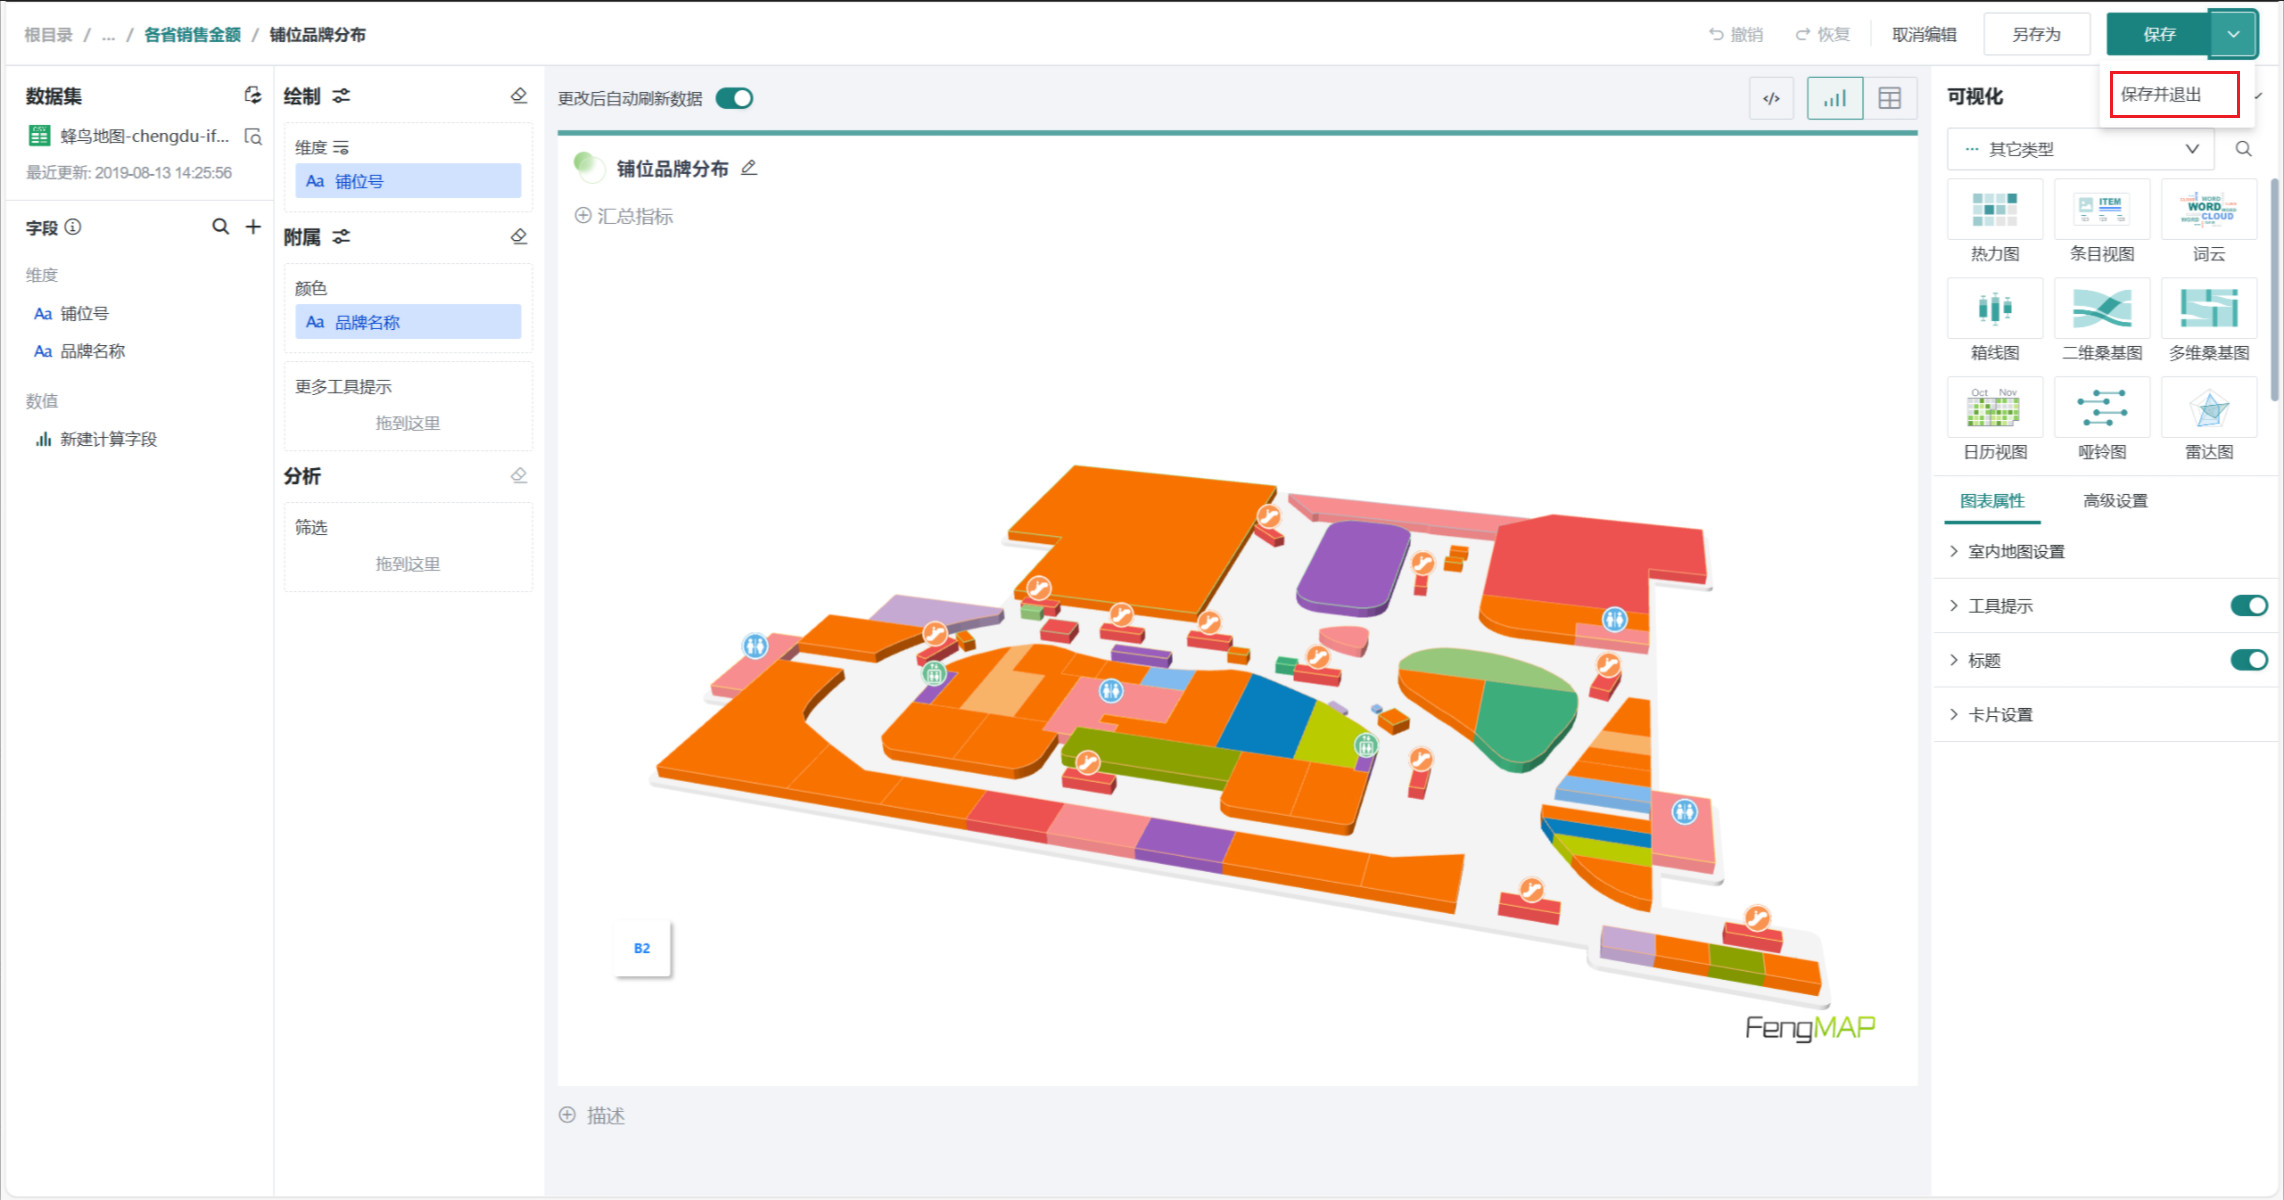2284x1200 pixels.
Task: Click the plus icon to add field
Action: [253, 227]
